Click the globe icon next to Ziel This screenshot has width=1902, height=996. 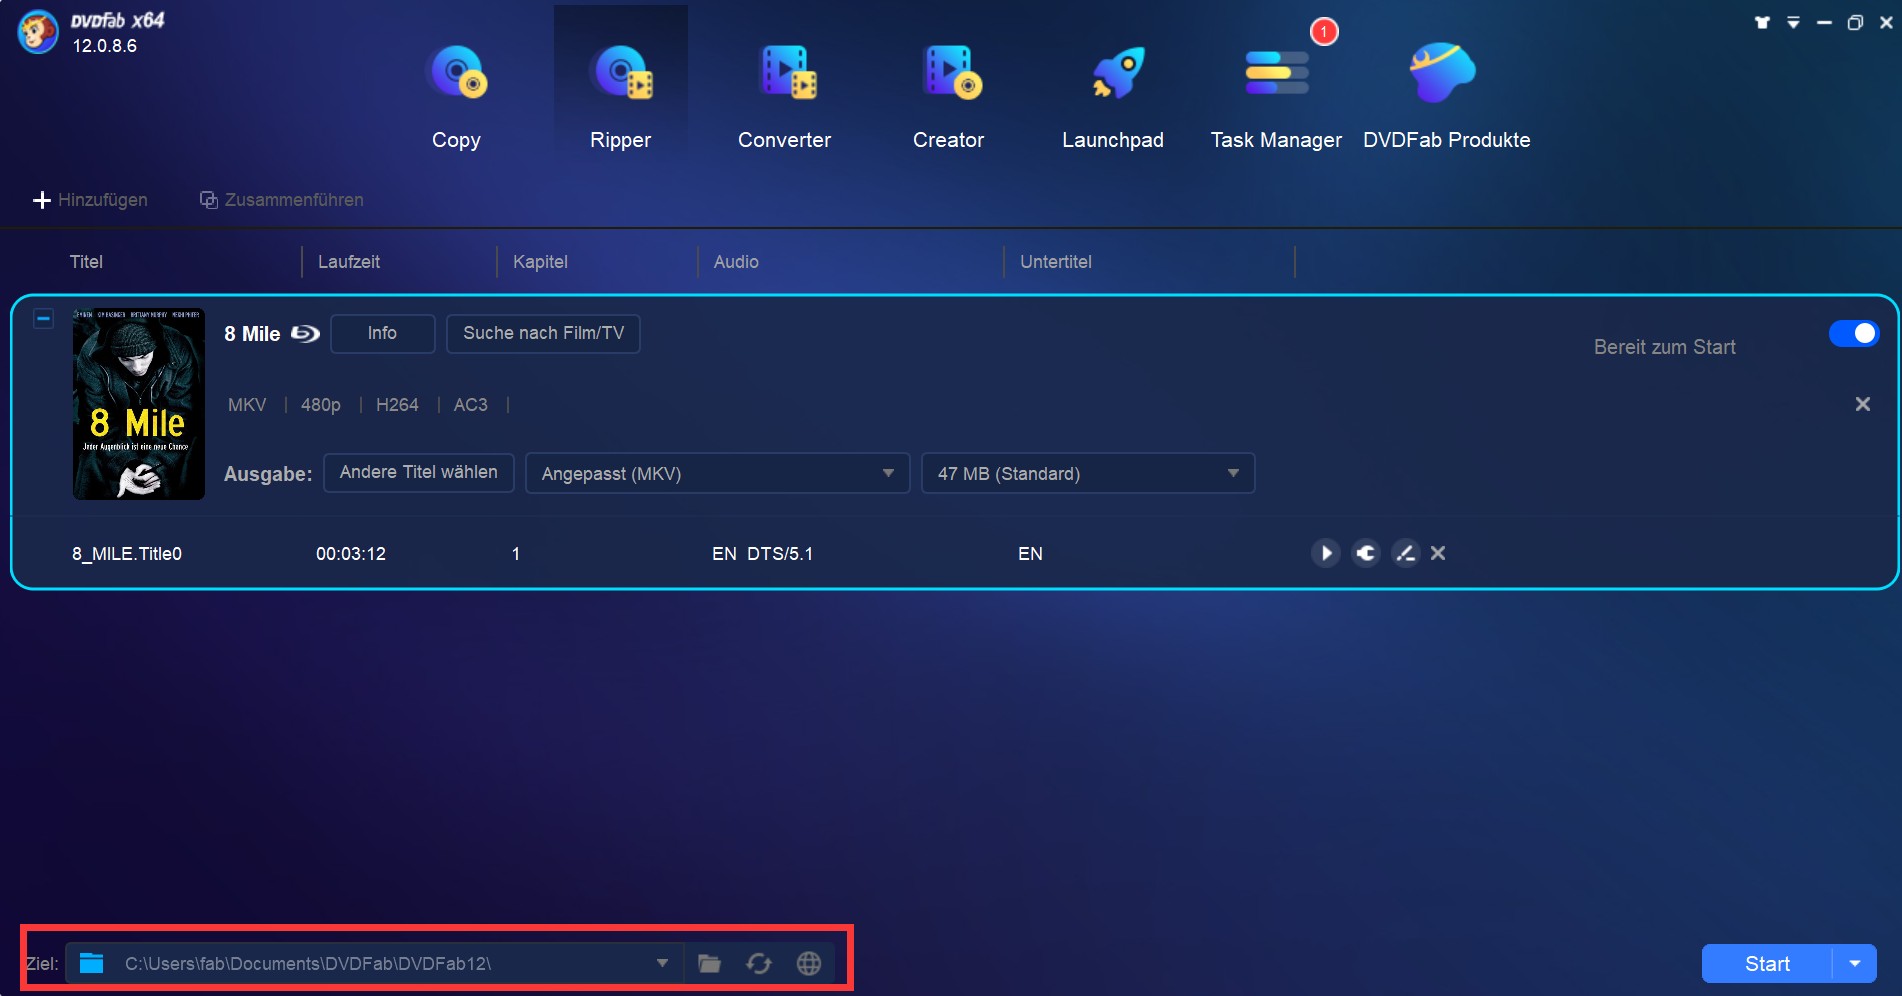pyautogui.click(x=809, y=963)
